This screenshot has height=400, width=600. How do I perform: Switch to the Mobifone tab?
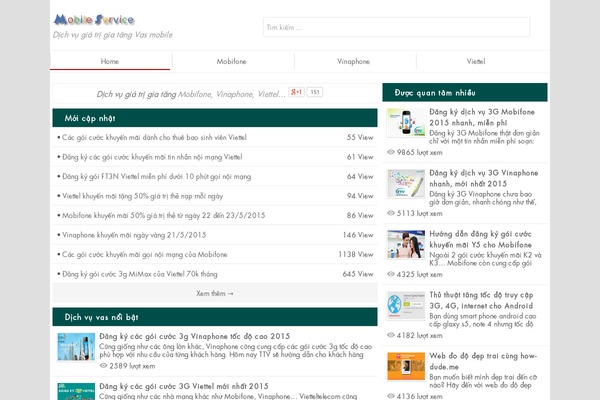click(232, 61)
